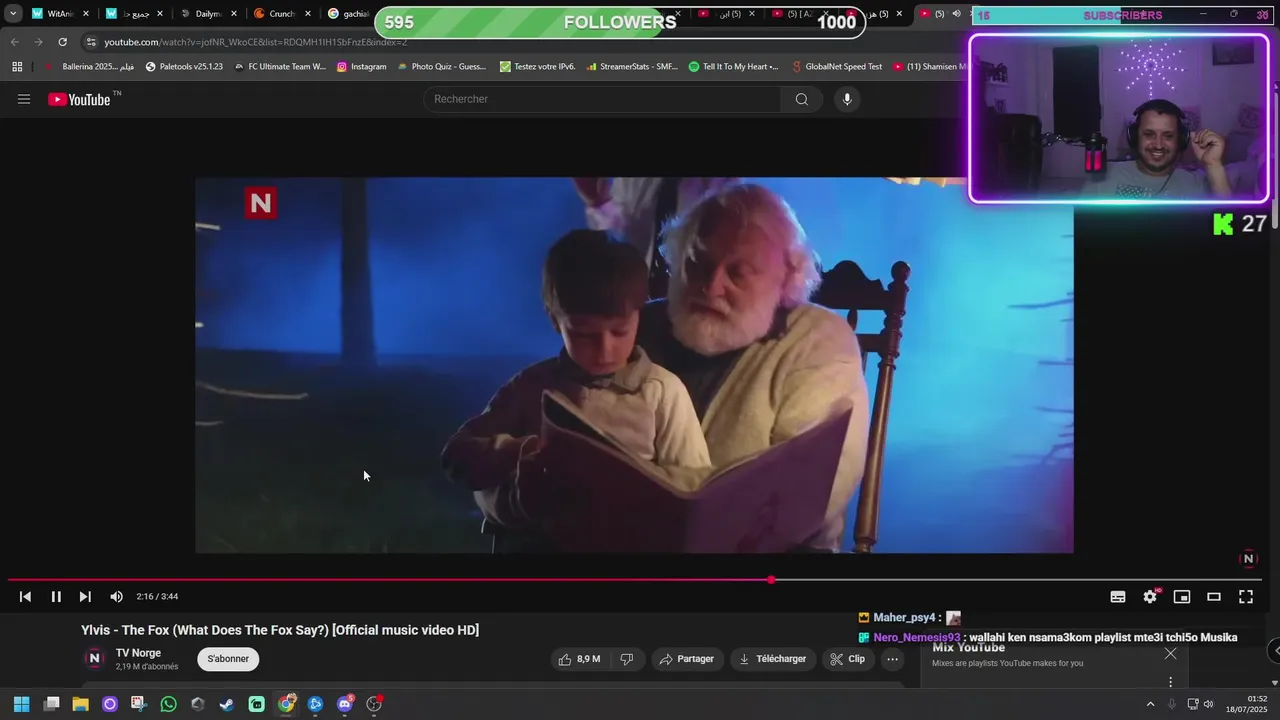This screenshot has width=1280, height=720.
Task: Like the video with 8,9 M thumbs up
Action: pyautogui.click(x=580, y=659)
